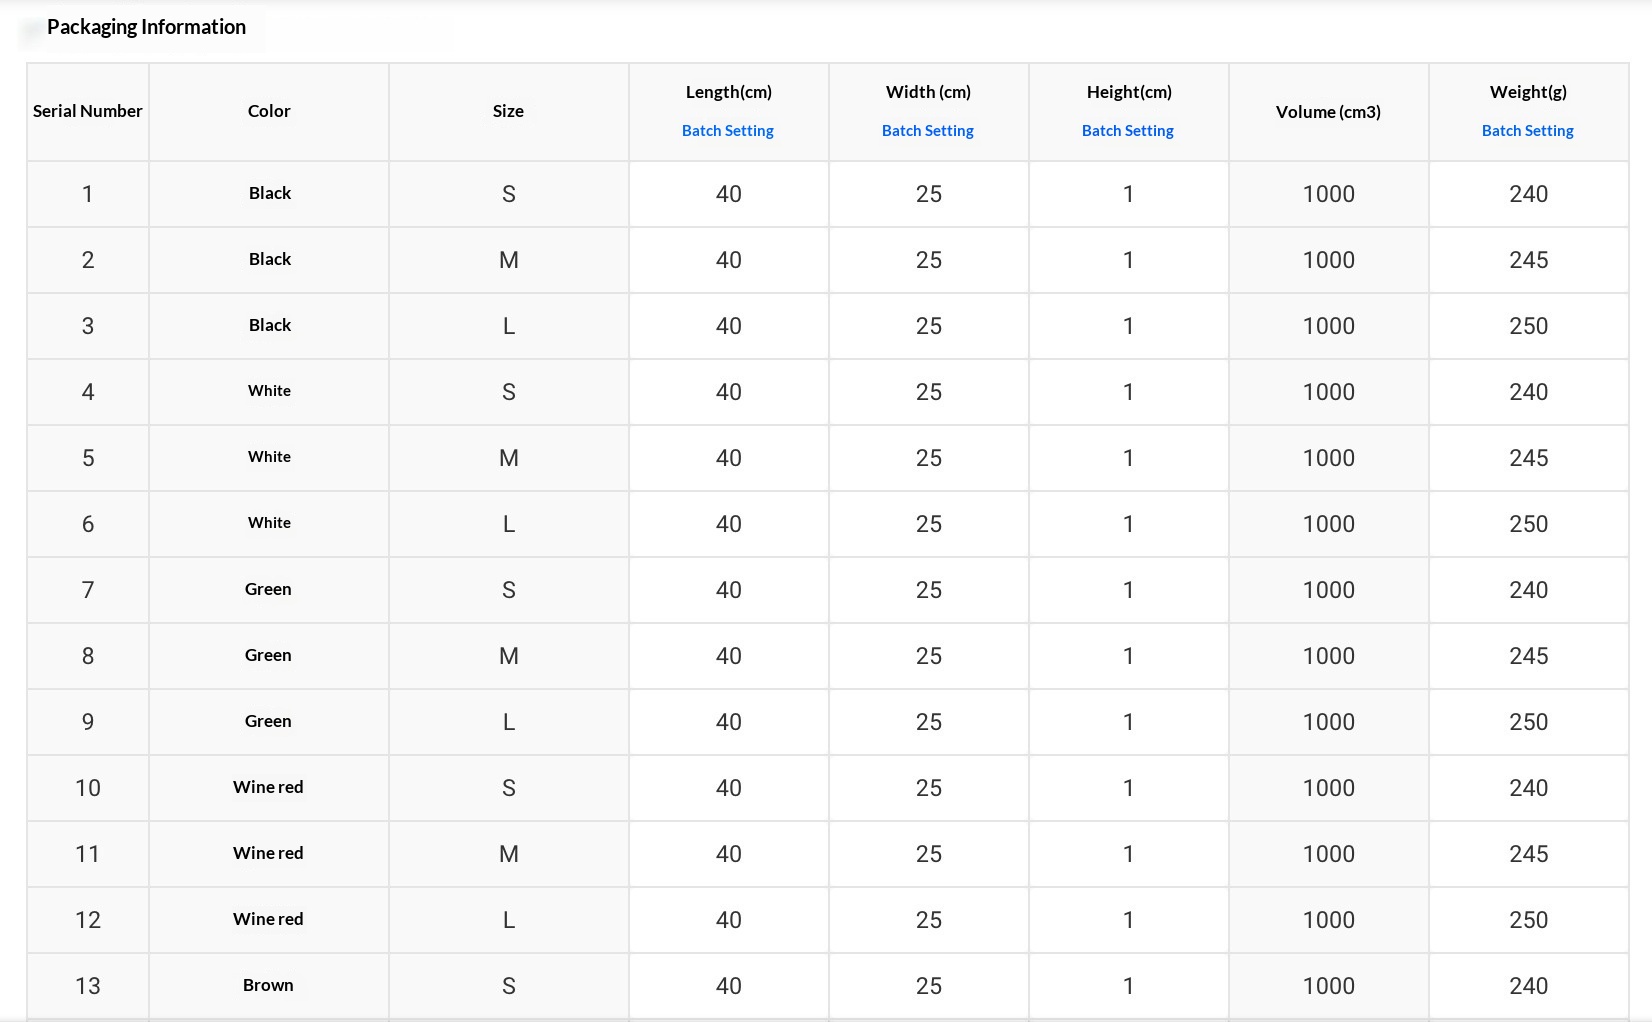Click the Length field for Green S
Screen dimensions: 1652x1022
(x=728, y=590)
